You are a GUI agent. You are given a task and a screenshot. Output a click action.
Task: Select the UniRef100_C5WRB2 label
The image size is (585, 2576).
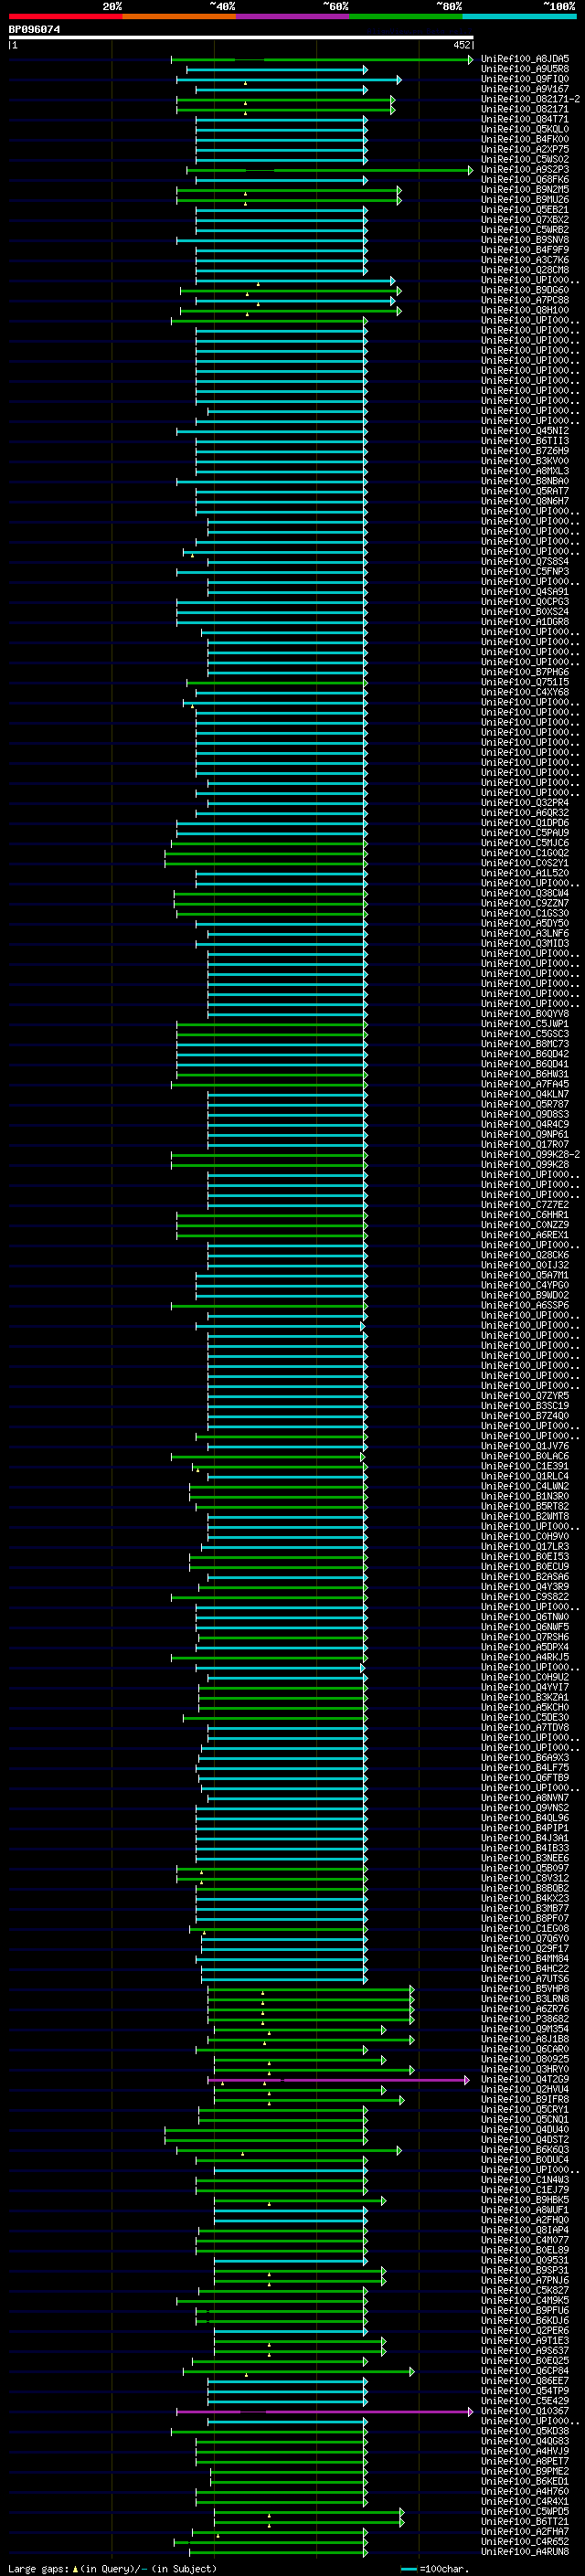[x=525, y=230]
